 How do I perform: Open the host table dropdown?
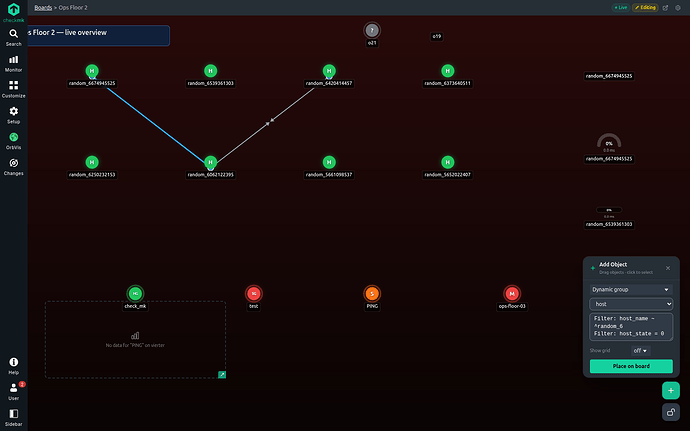coord(631,304)
